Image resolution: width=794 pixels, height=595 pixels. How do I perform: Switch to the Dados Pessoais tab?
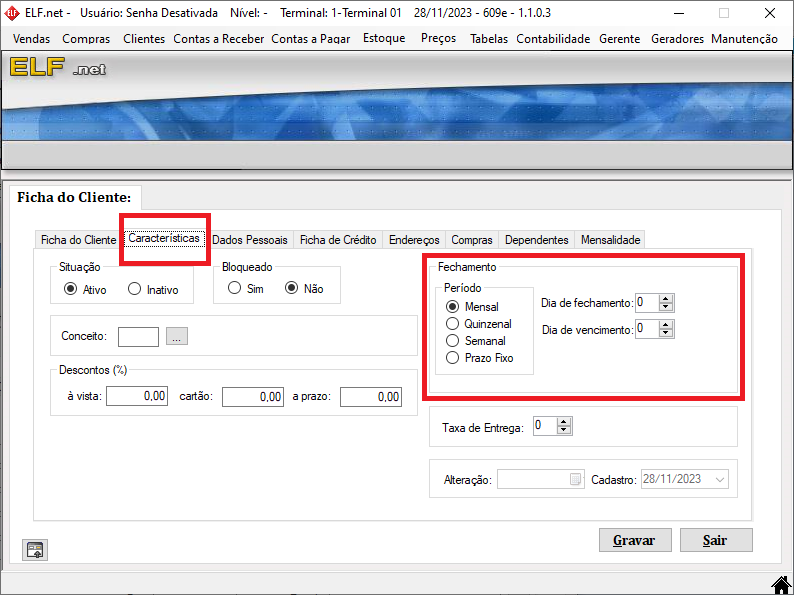250,240
